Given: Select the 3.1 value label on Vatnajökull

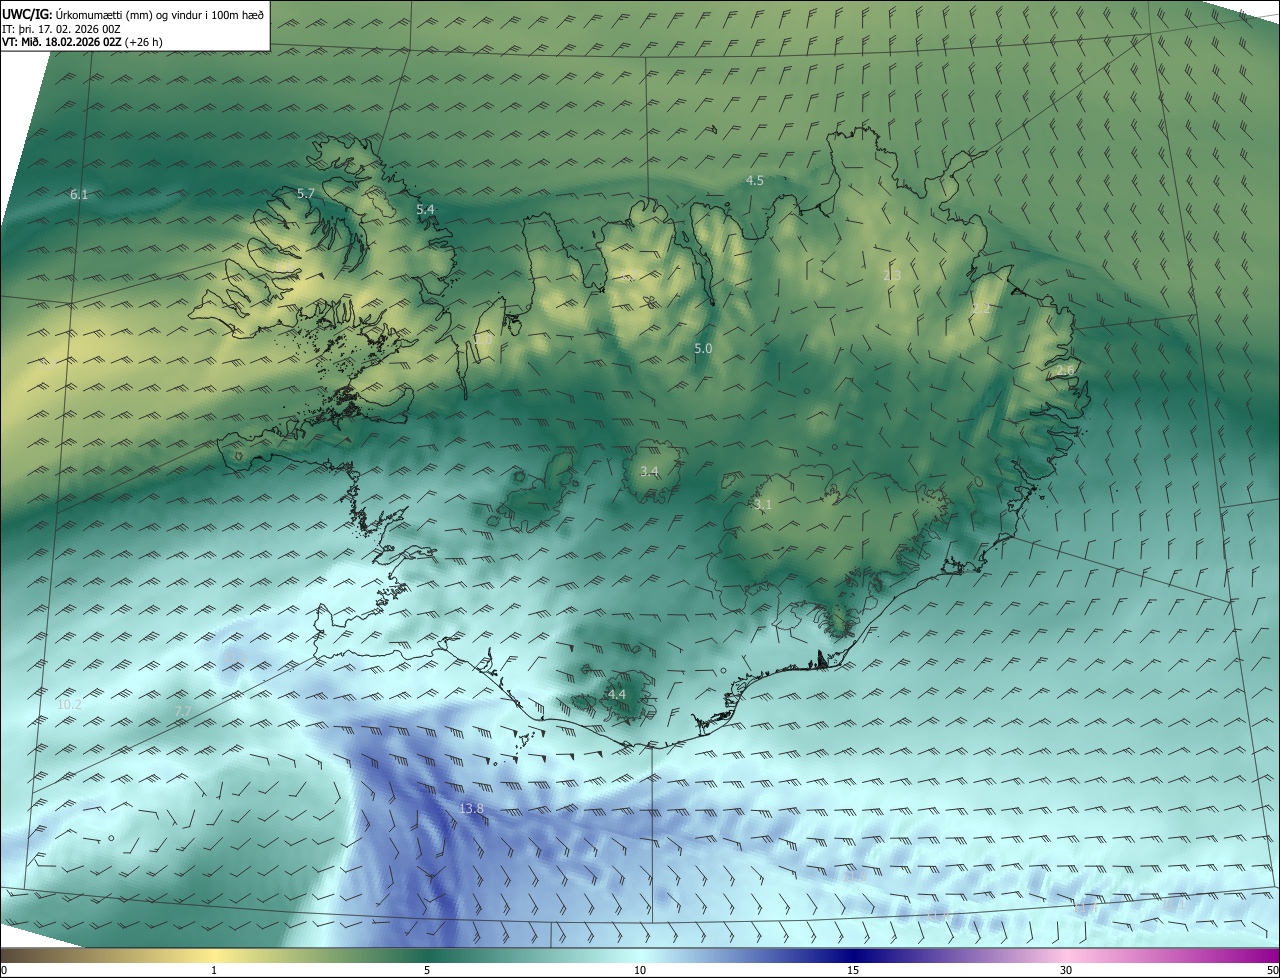Looking at the screenshot, I should 763,505.
